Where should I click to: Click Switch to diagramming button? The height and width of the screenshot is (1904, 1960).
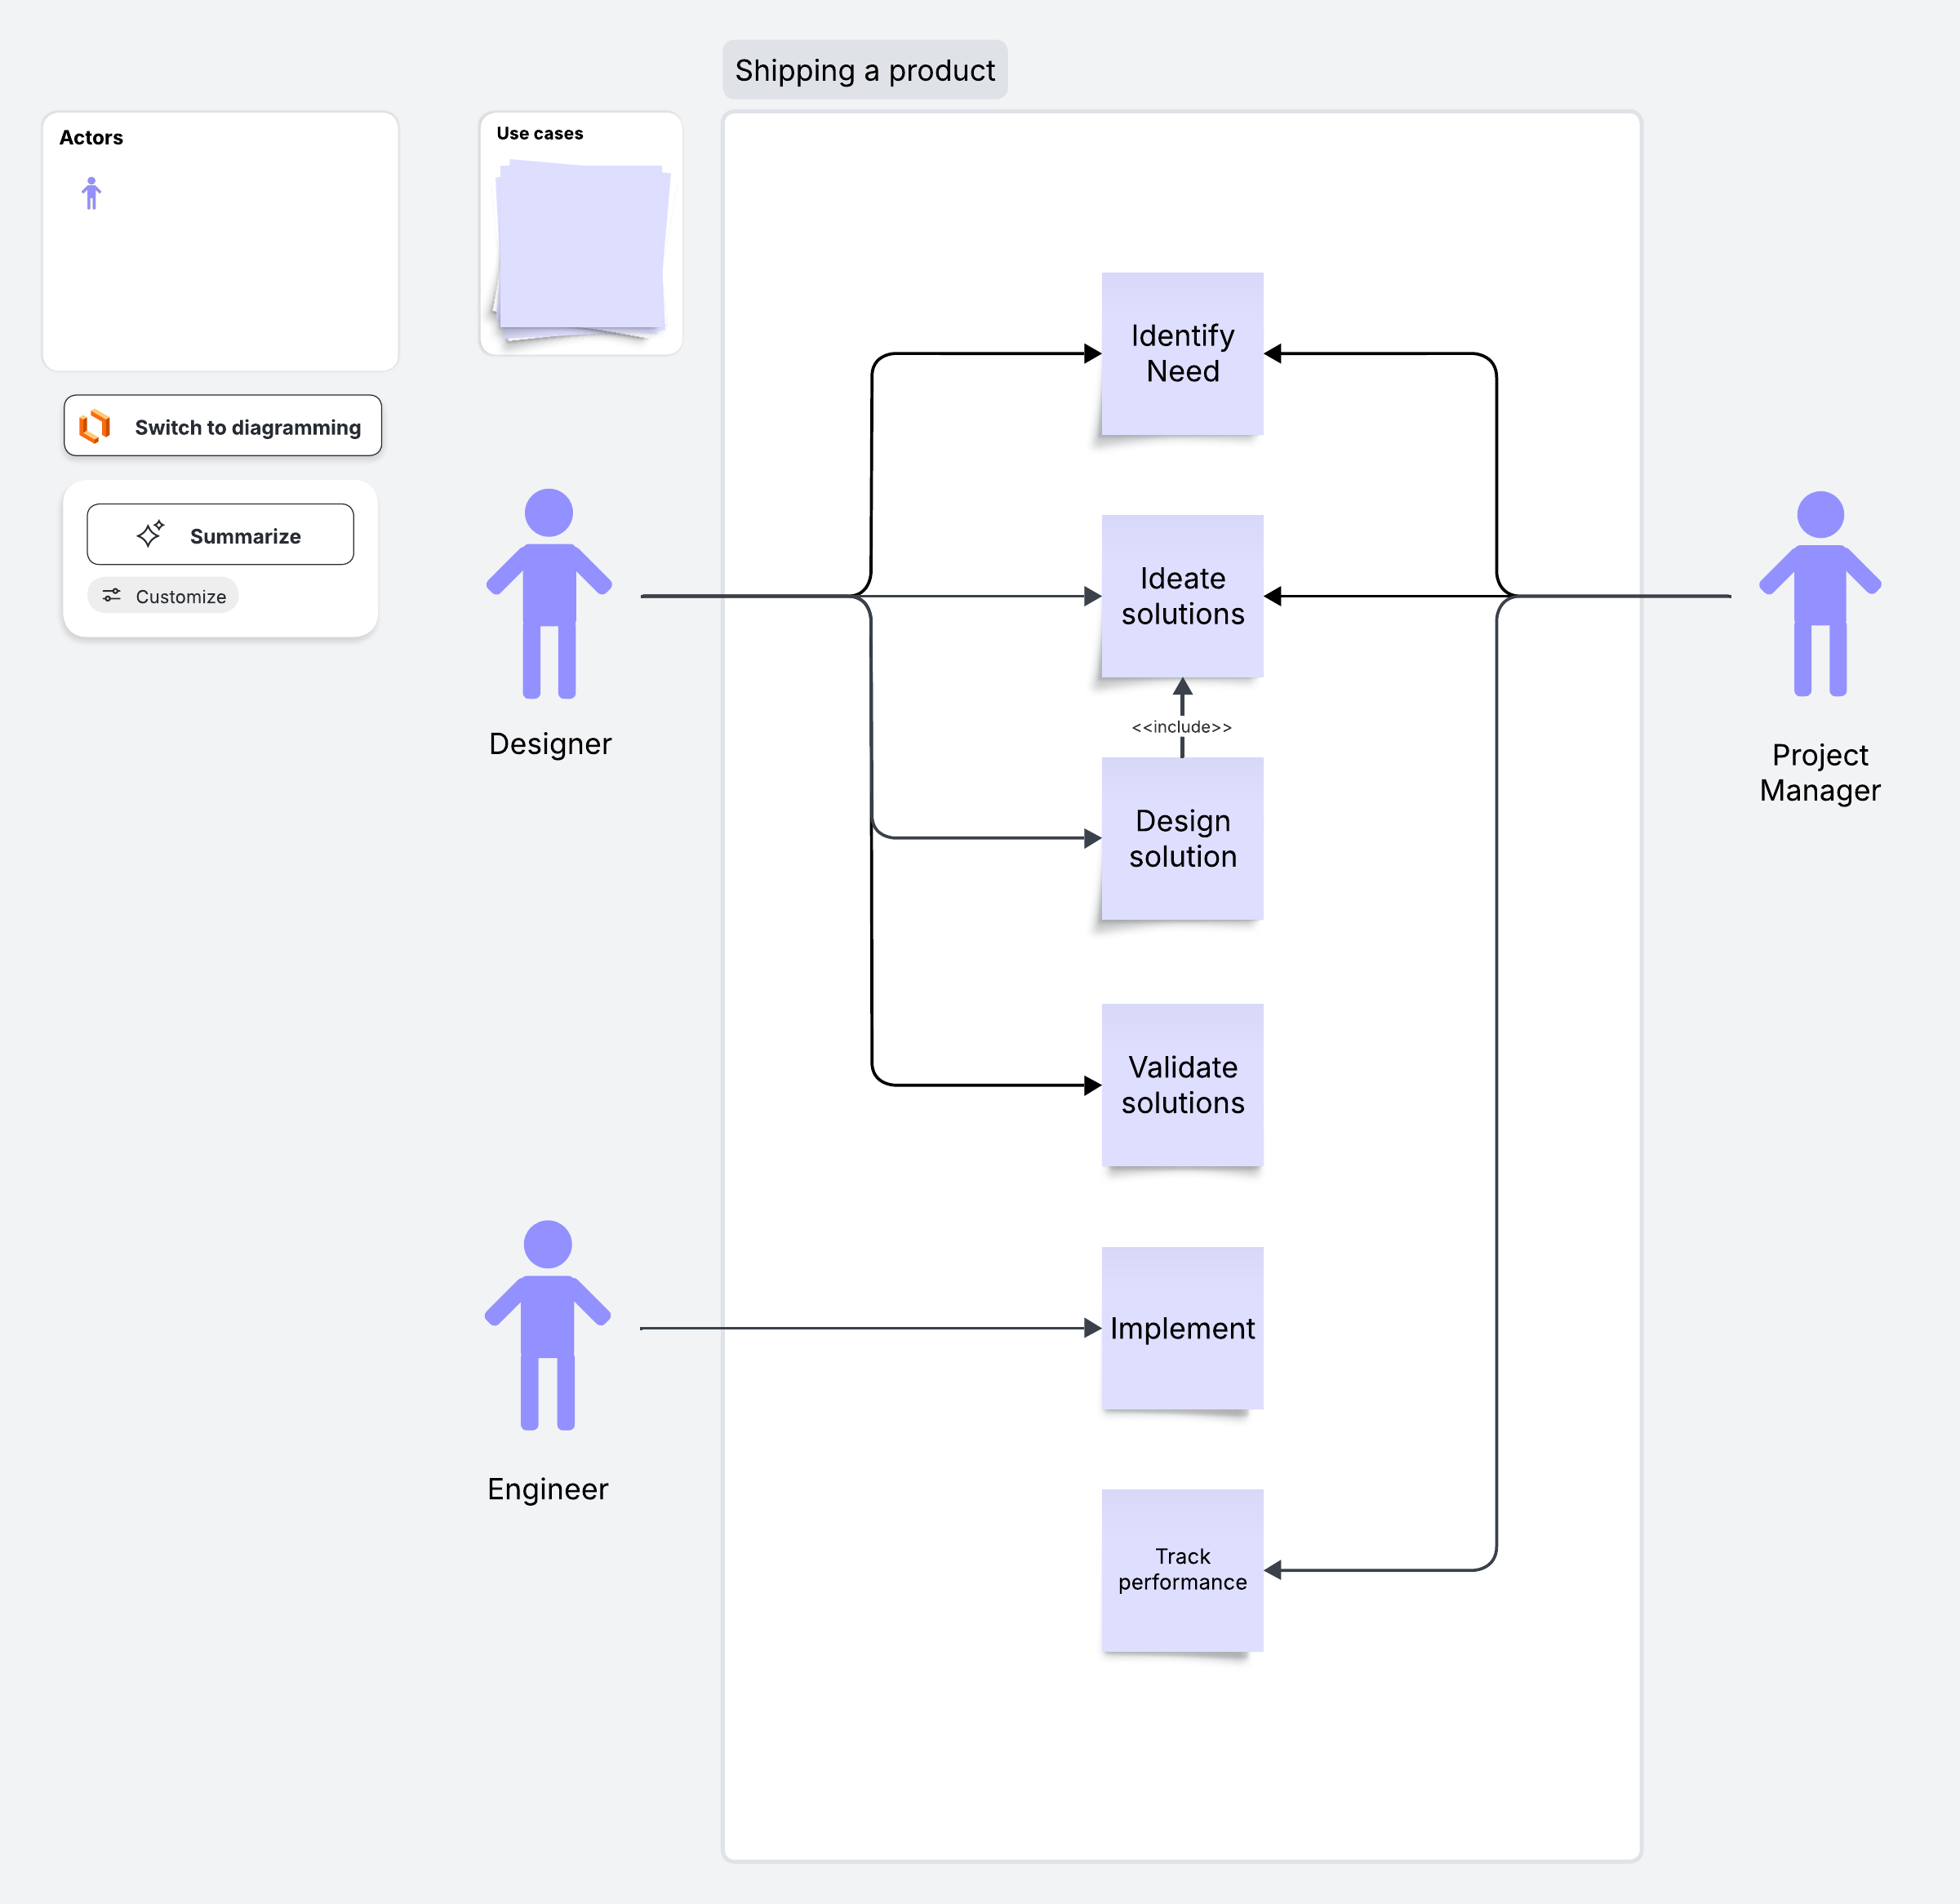[x=223, y=426]
